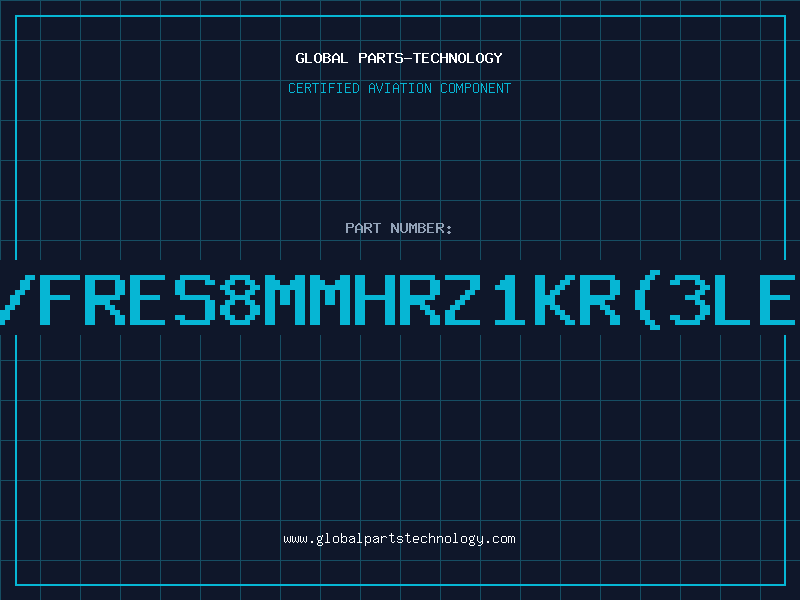Click the open parenthesis in the part number
This screenshot has height=600, width=800.
(x=647, y=300)
